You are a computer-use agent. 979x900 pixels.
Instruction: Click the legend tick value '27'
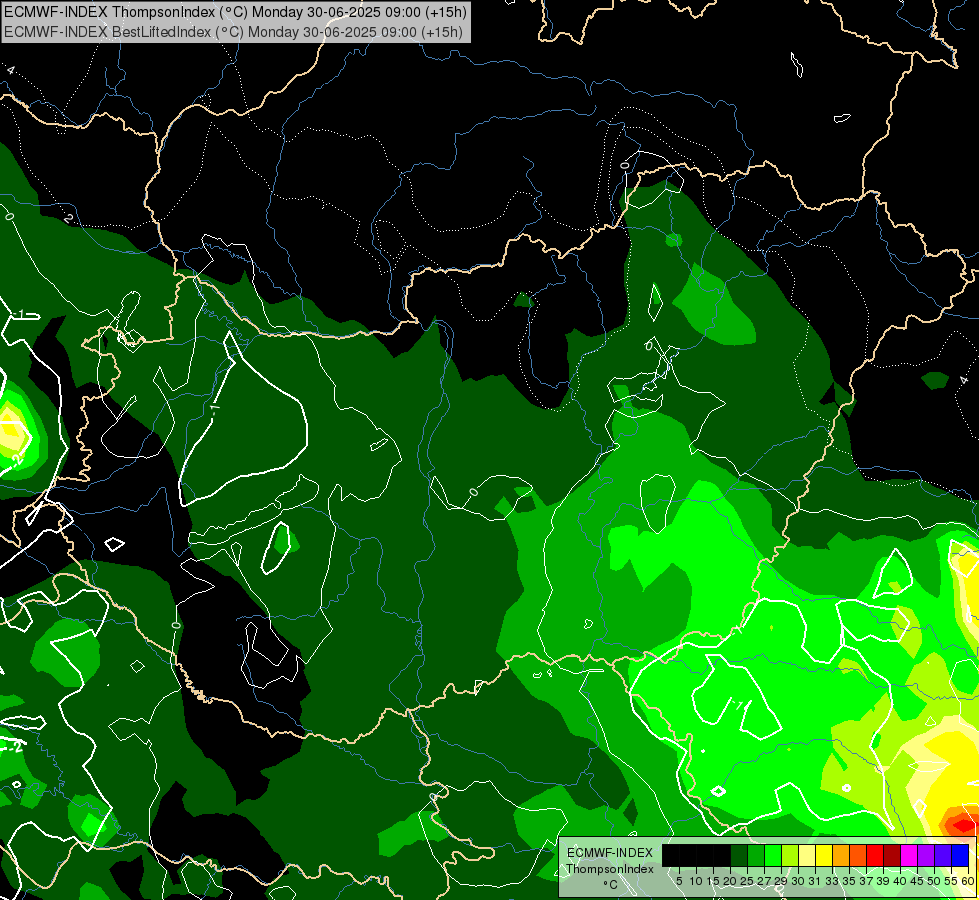764,881
